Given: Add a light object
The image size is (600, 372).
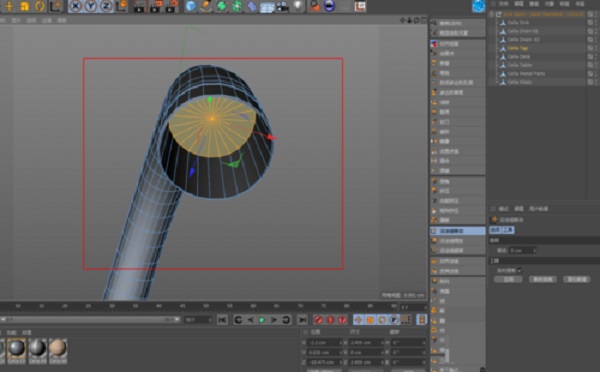Looking at the screenshot, I should [298, 6].
